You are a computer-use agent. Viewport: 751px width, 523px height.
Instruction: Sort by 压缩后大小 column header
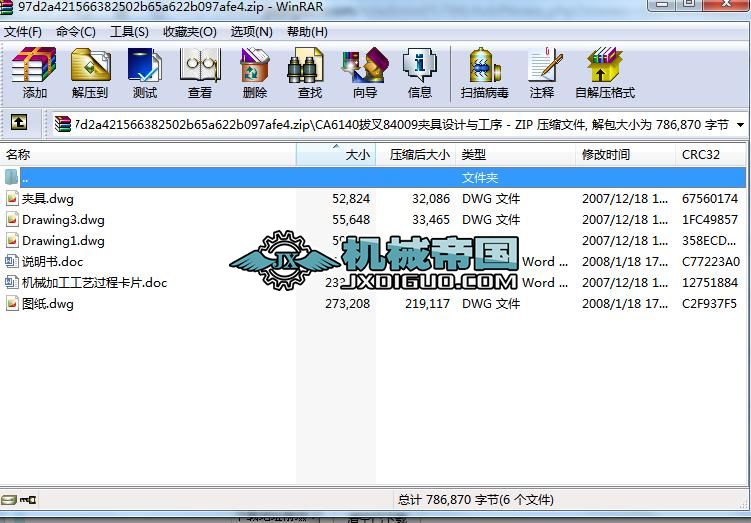(416, 154)
